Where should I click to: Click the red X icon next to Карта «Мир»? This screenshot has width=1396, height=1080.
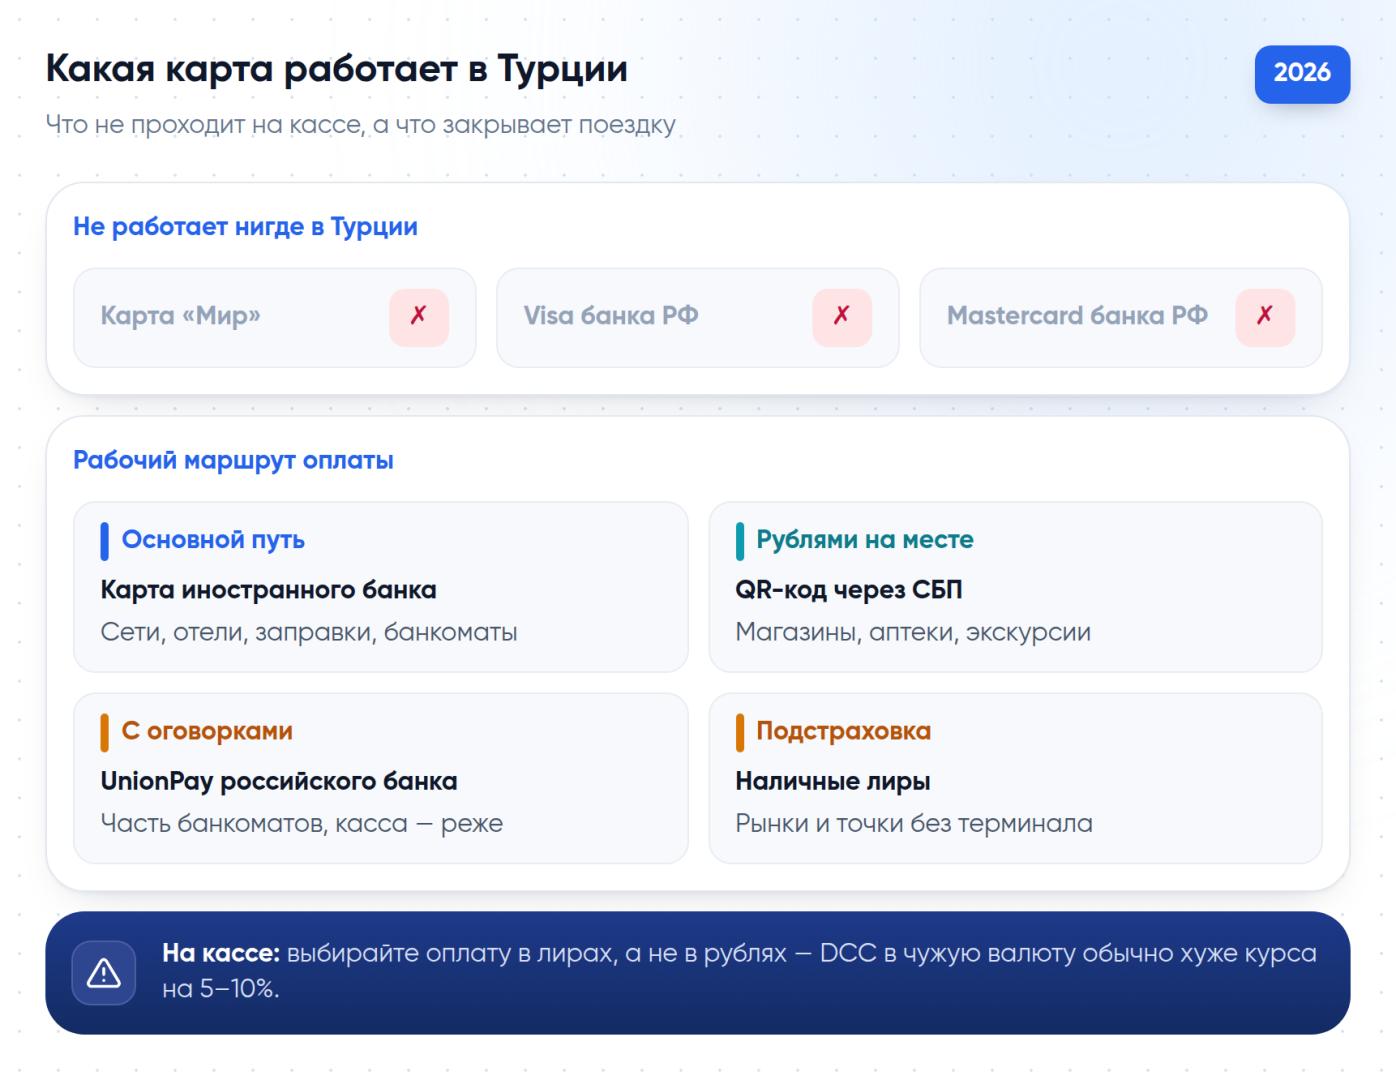(419, 317)
